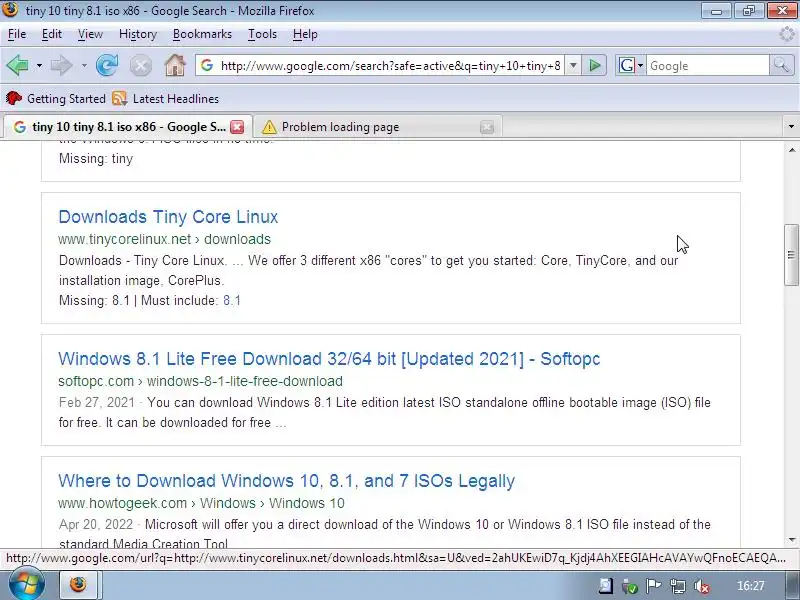
Task: Open the View menu
Action: [90, 34]
